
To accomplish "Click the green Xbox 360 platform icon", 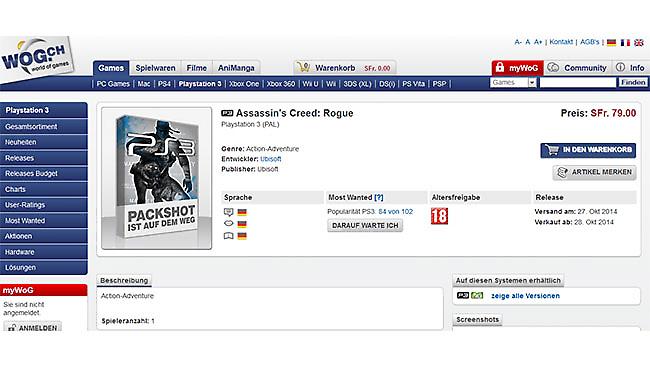I will [477, 296].
